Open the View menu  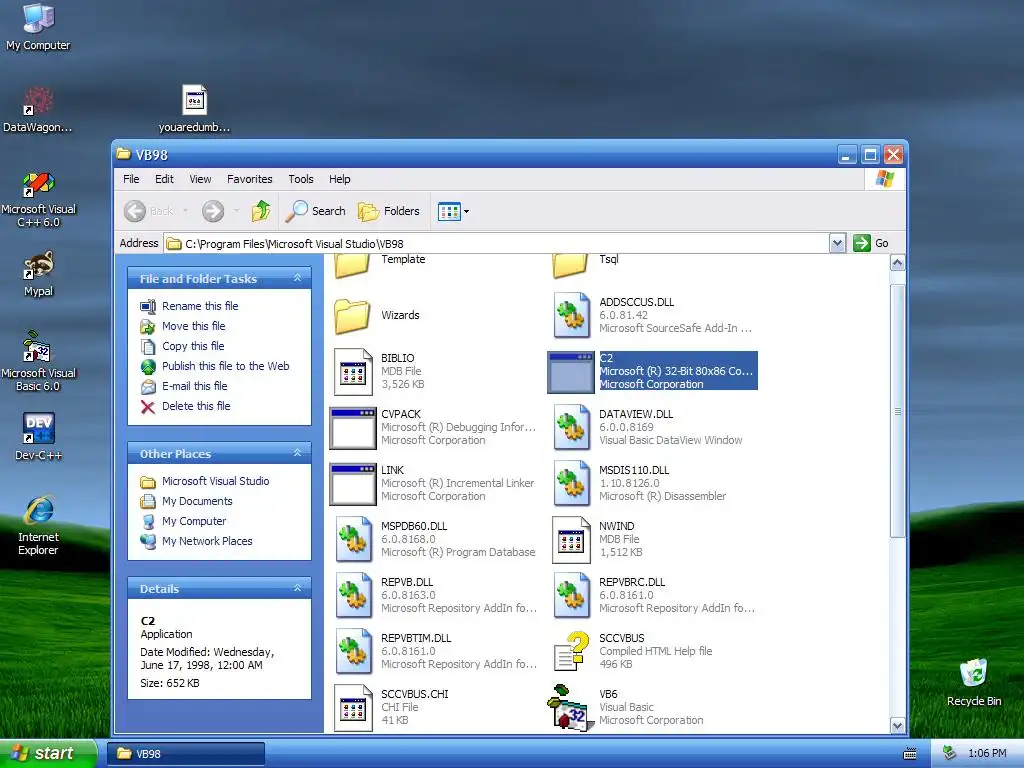click(200, 179)
